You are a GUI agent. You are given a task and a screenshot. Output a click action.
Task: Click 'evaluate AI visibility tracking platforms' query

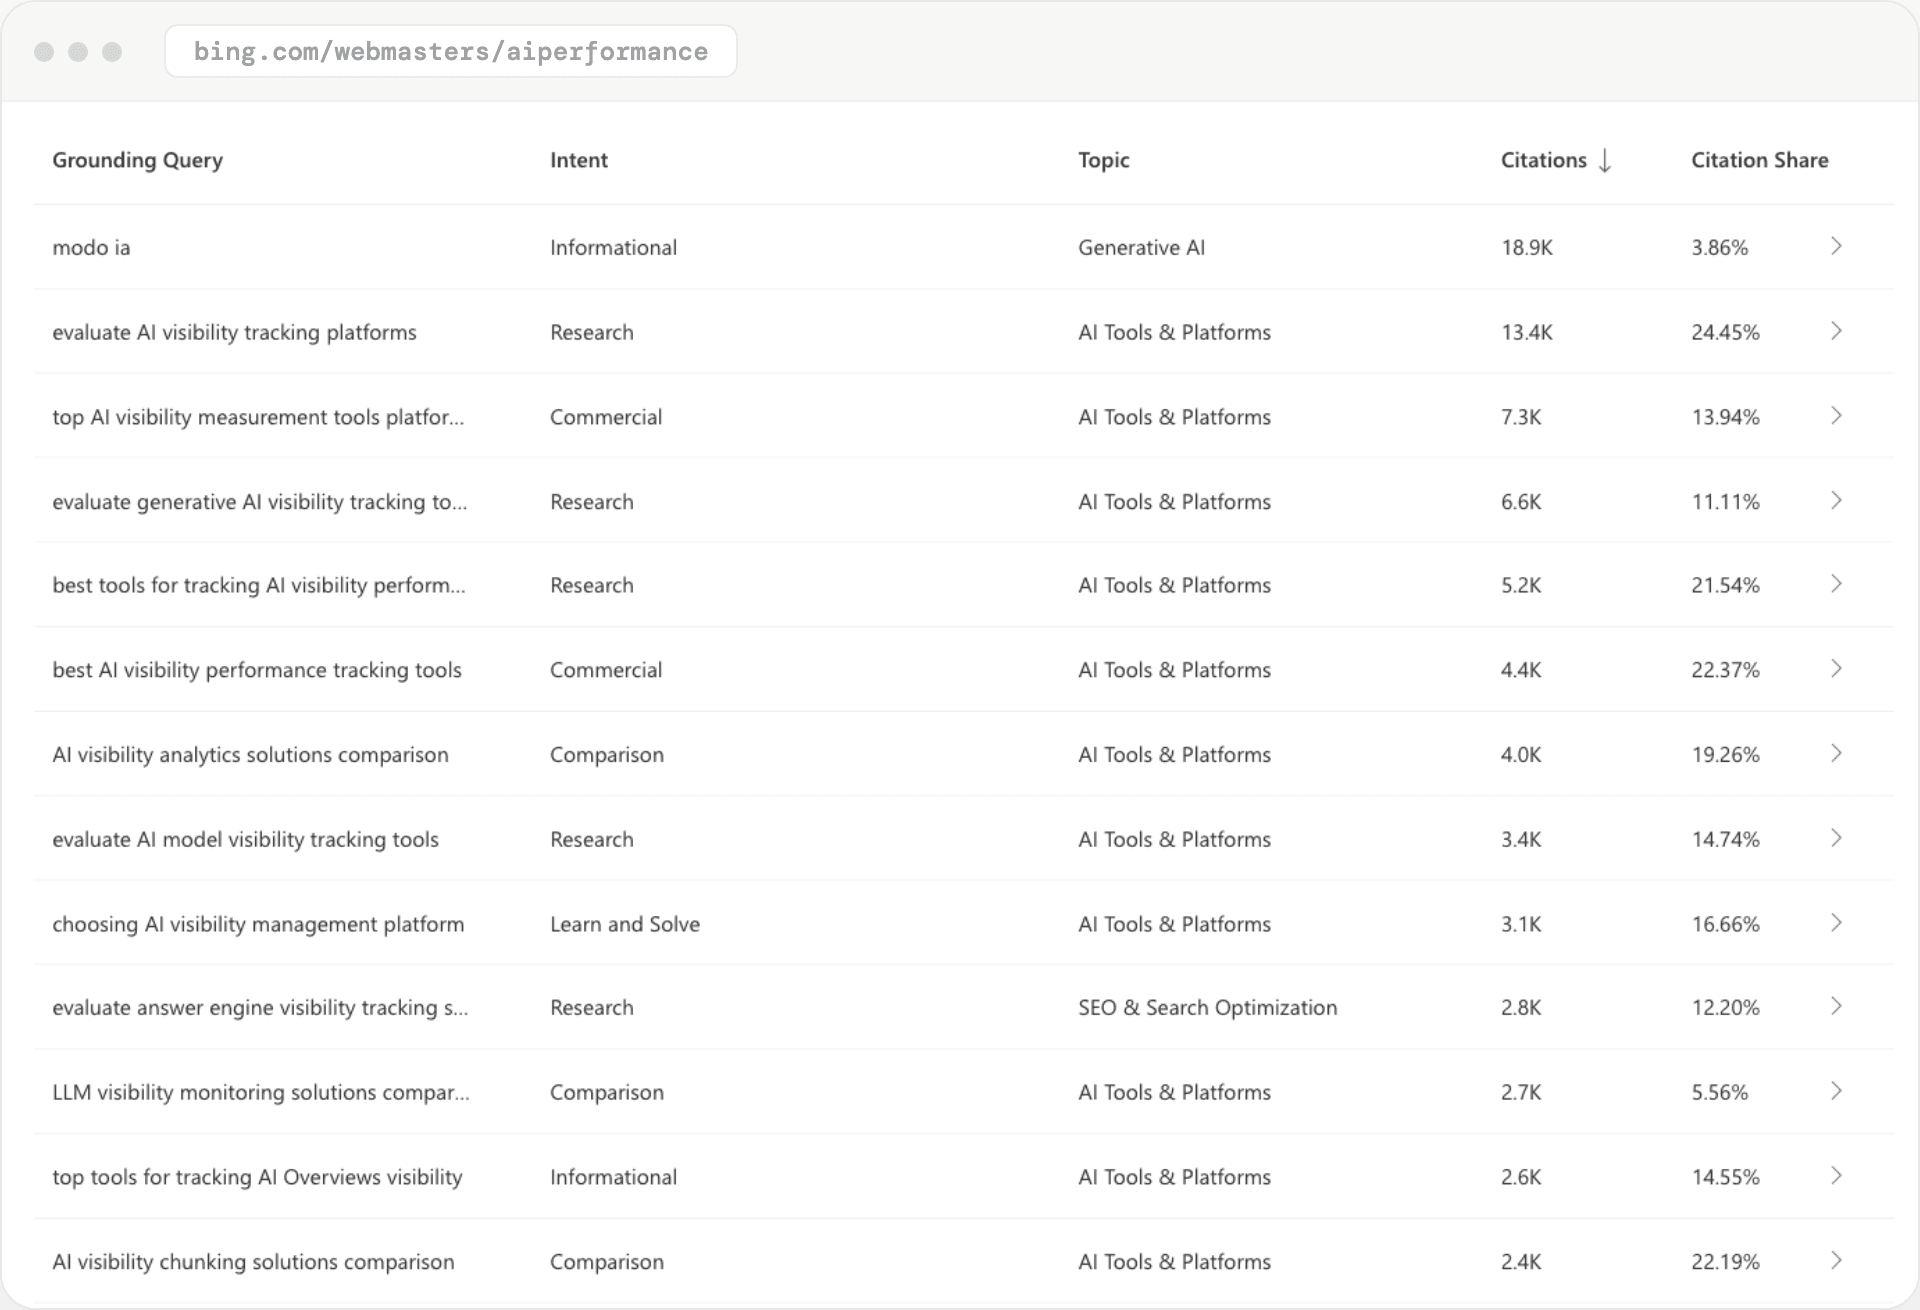pos(234,333)
